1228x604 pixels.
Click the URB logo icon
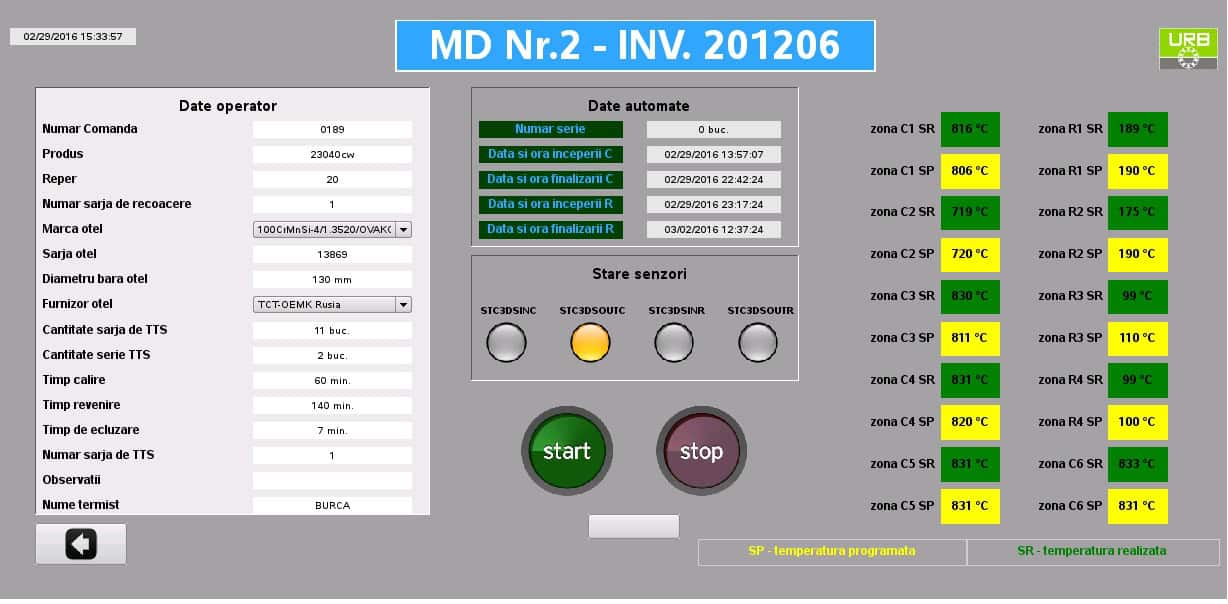pyautogui.click(x=1187, y=49)
